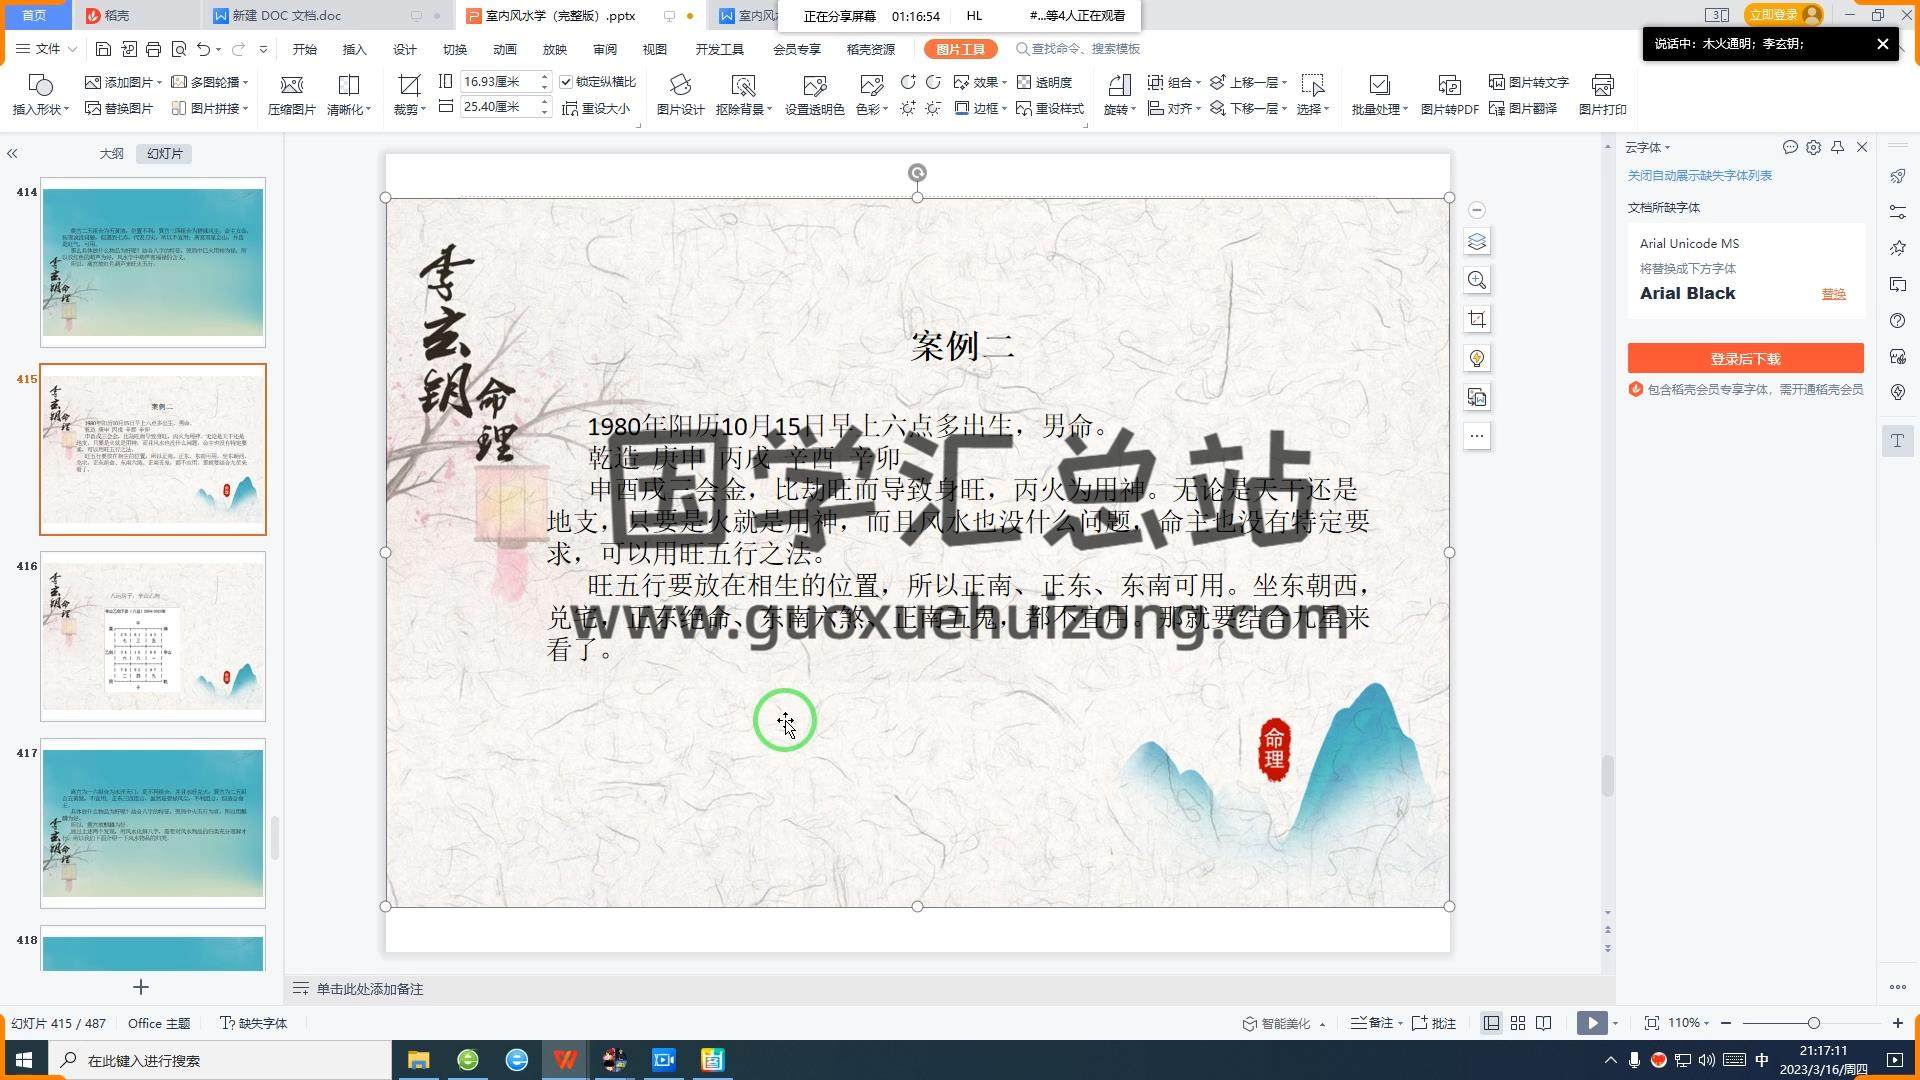The height and width of the screenshot is (1080, 1920).
Task: Click the layers icon beside the slide
Action: click(x=1477, y=242)
